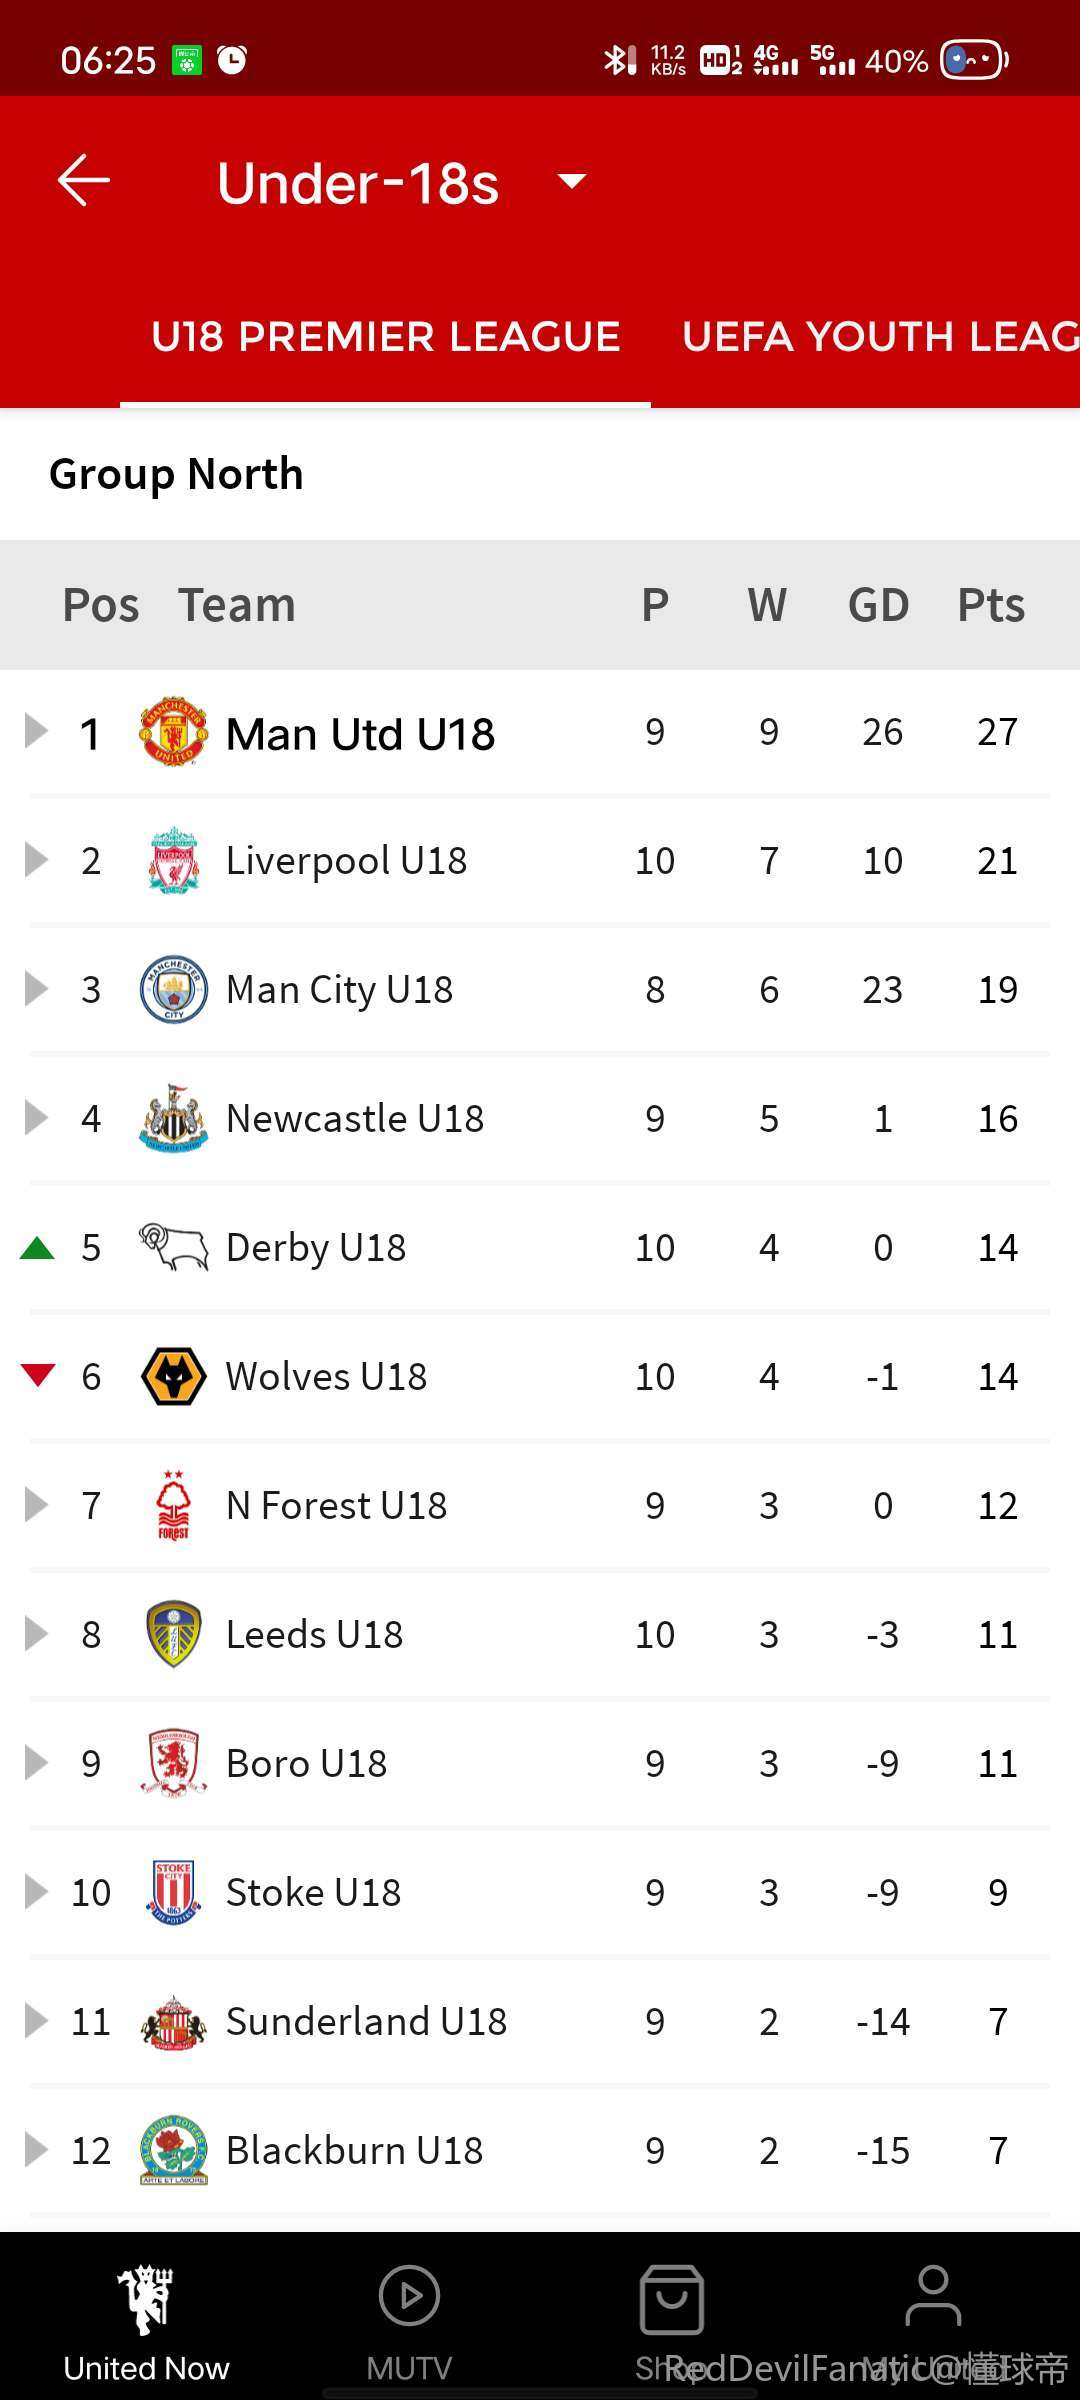
Task: Select the U18 Premier League tab
Action: click(385, 337)
